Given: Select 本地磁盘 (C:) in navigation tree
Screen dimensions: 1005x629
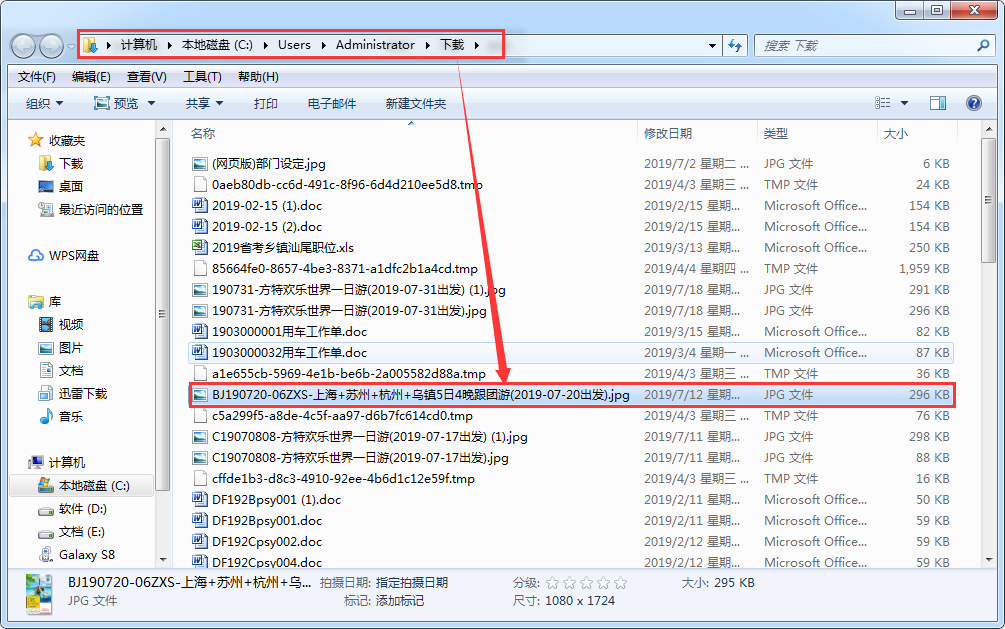Looking at the screenshot, I should tap(94, 485).
